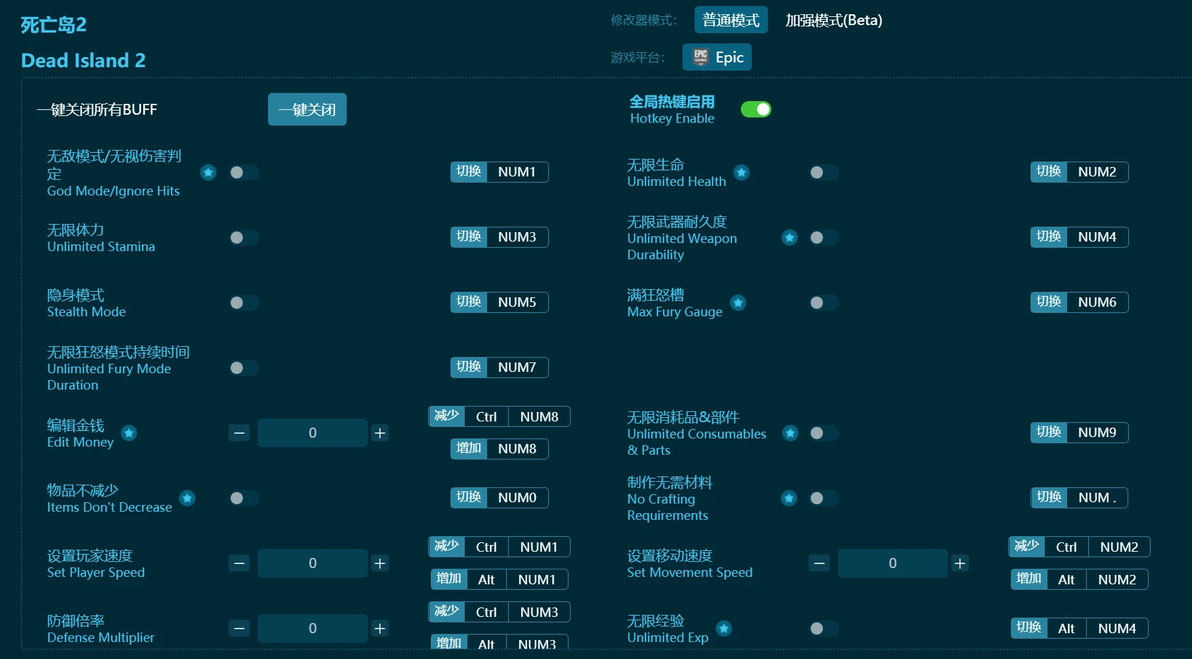Enable No Crafting Requirements toggle
The image size is (1192, 659).
824,498
